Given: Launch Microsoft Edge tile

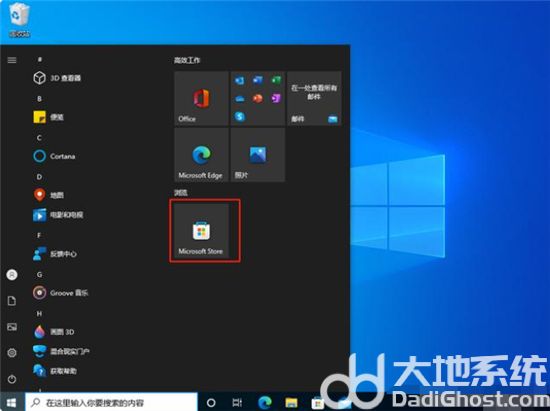Looking at the screenshot, I should [201, 155].
